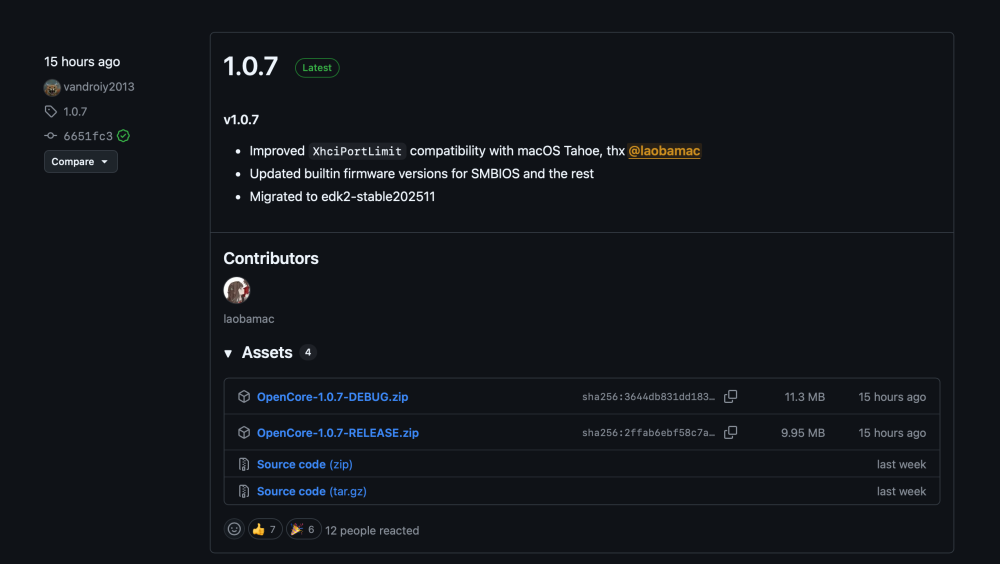The image size is (1000, 564).
Task: Click package icon for OpenCore-1.0.7-DEBUG.zip
Action: tap(244, 397)
